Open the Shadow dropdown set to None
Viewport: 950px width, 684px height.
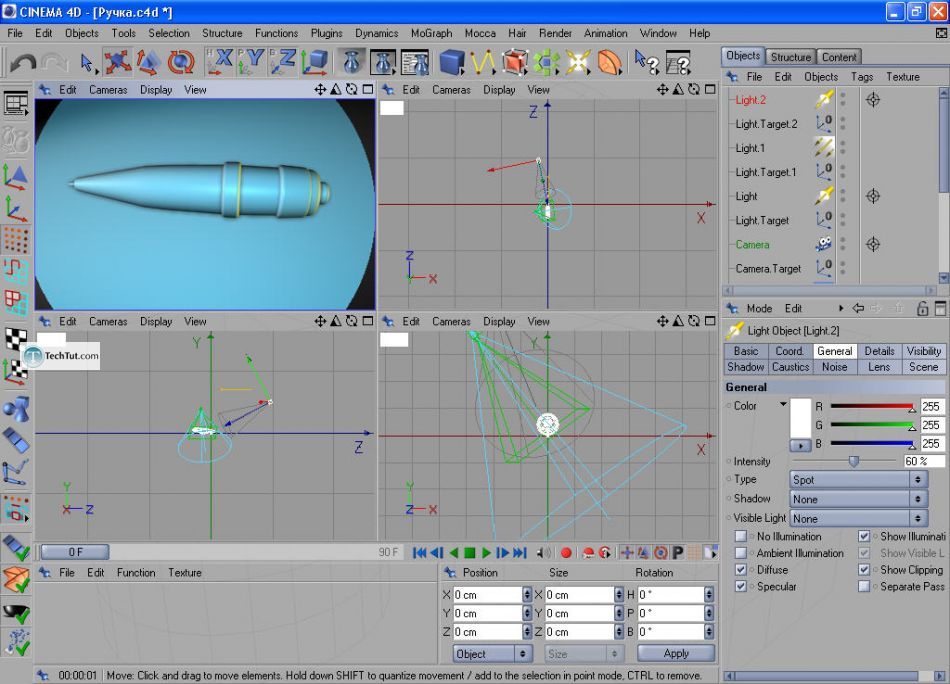858,499
